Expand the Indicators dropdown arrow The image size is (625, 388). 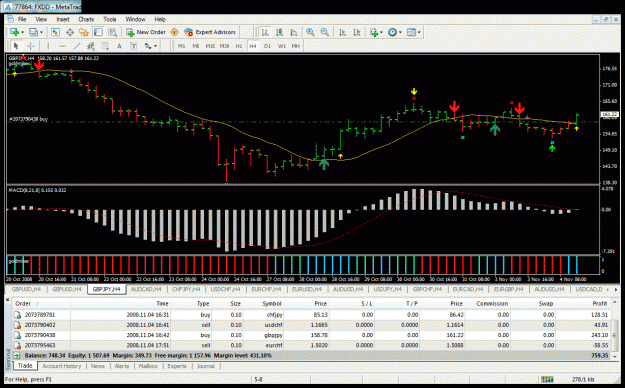point(381,32)
